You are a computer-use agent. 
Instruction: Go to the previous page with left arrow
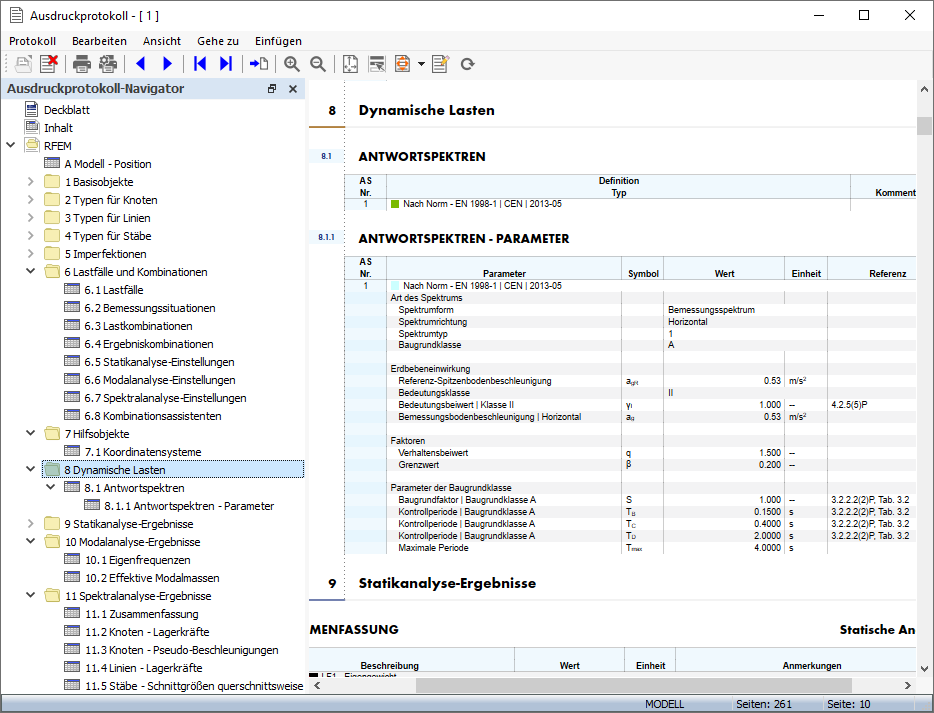pyautogui.click(x=140, y=64)
